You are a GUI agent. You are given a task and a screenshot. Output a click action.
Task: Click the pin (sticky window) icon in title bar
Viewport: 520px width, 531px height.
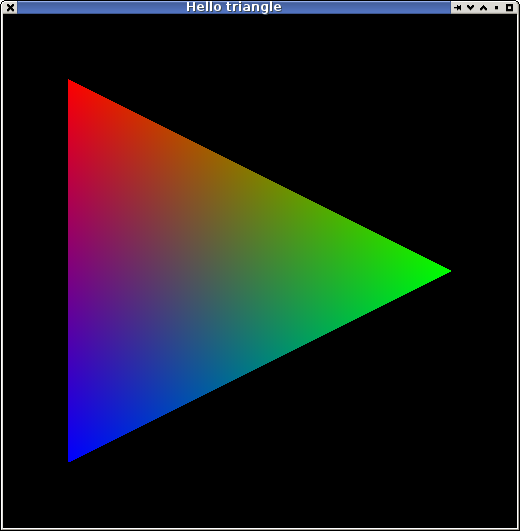pos(458,7)
